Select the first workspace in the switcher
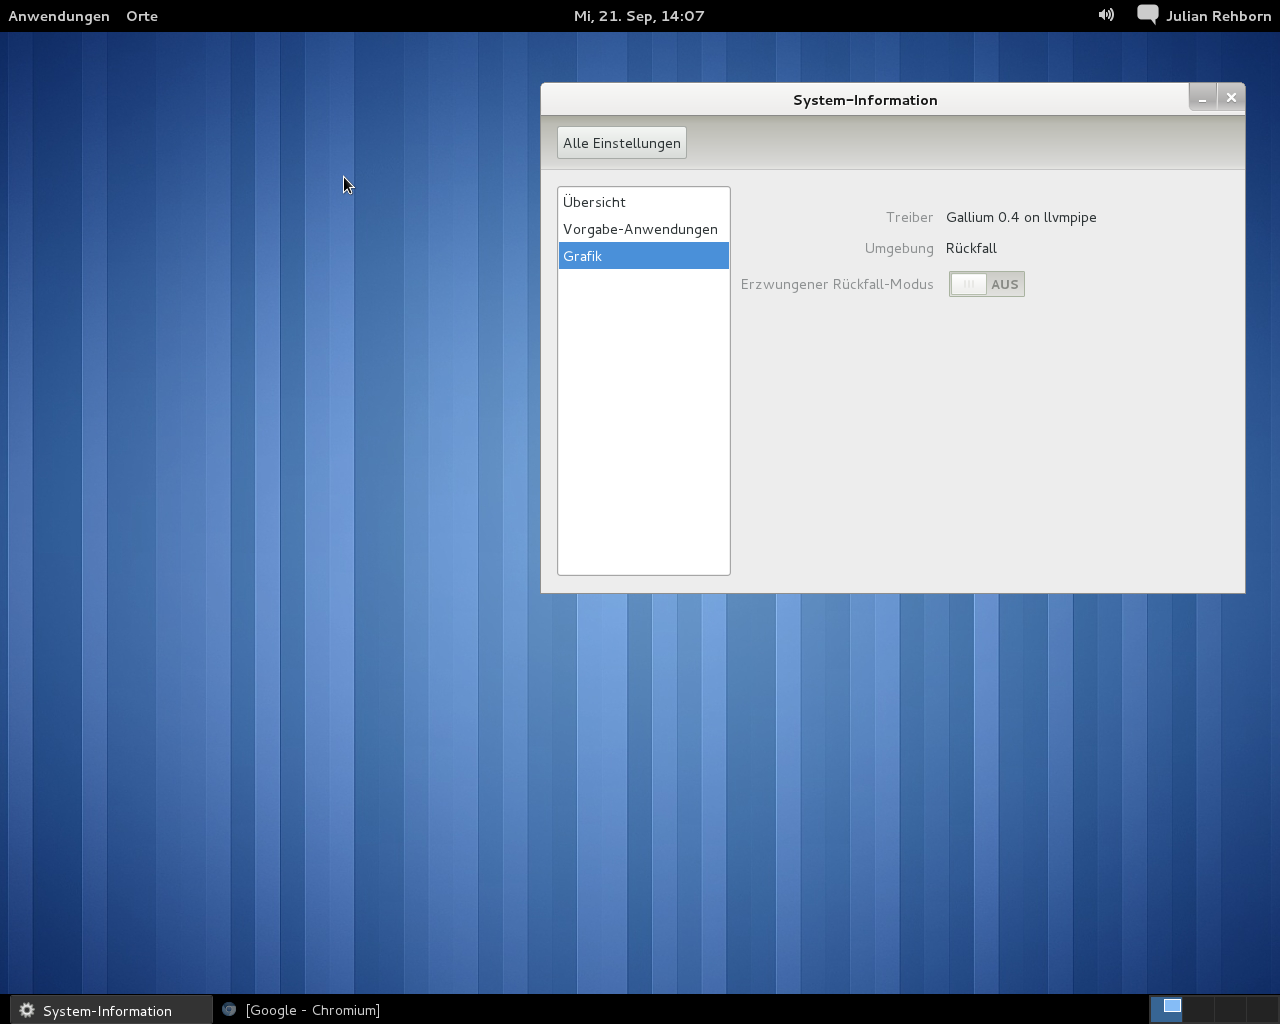 [x=1166, y=1009]
